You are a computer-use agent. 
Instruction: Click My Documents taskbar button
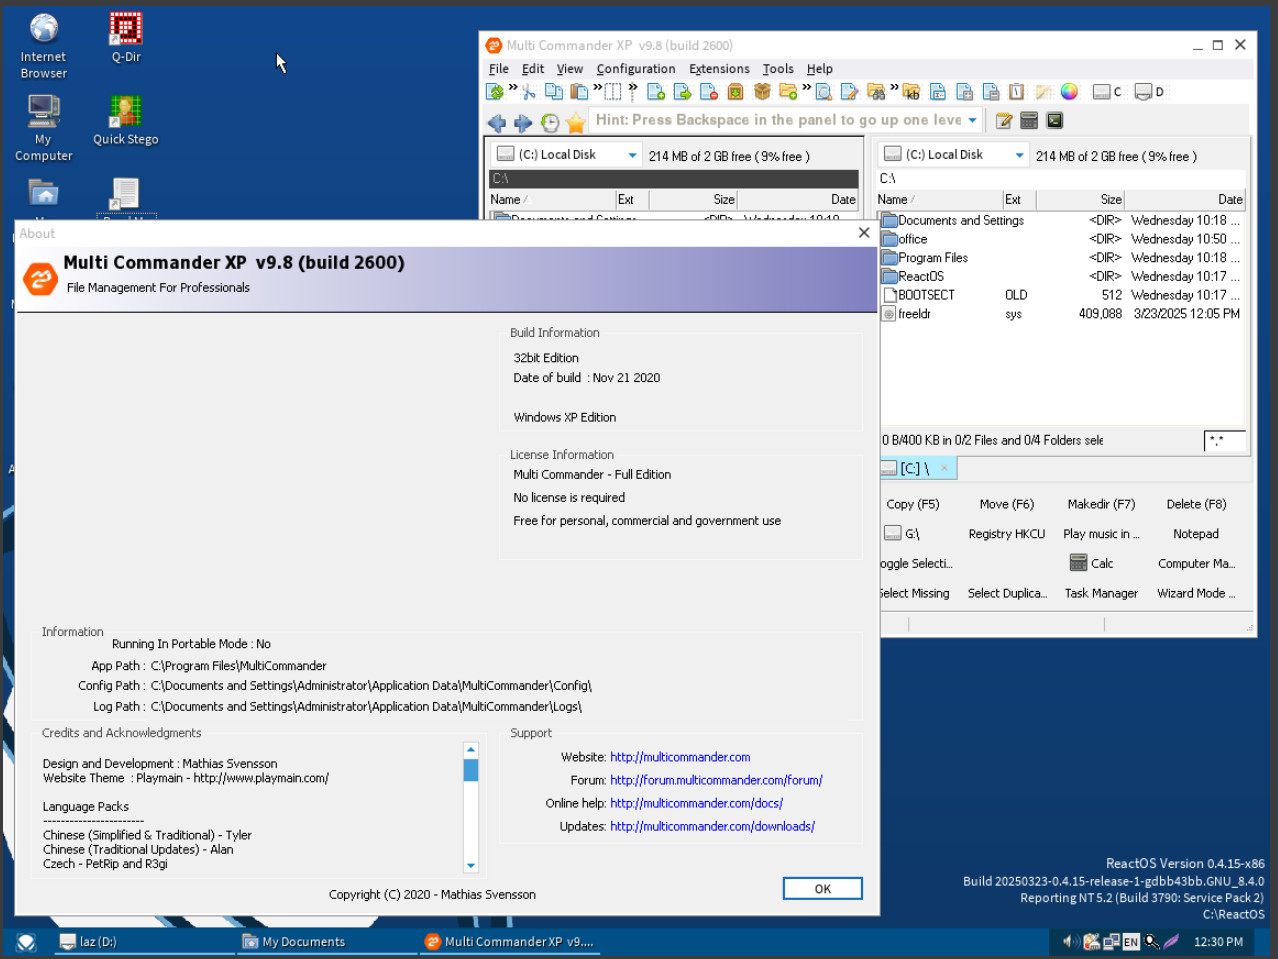tap(325, 942)
